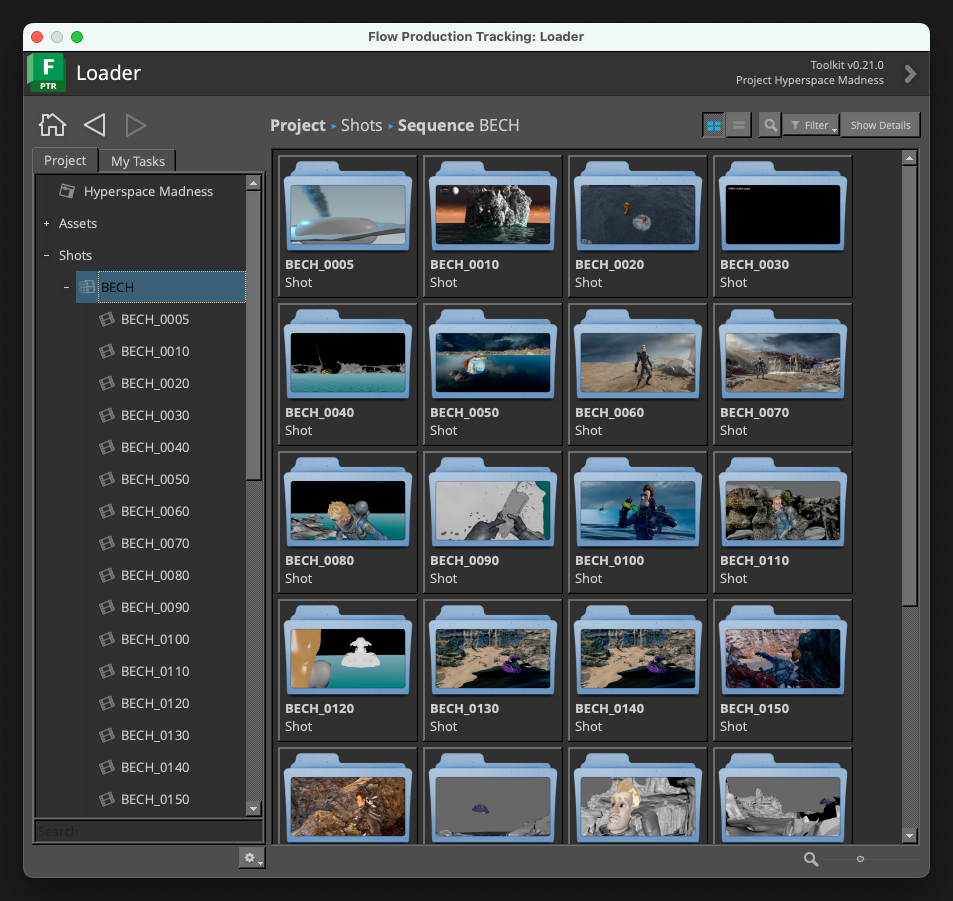Click the PTR application logo
Viewport: 953px width, 901px height.
[46, 73]
